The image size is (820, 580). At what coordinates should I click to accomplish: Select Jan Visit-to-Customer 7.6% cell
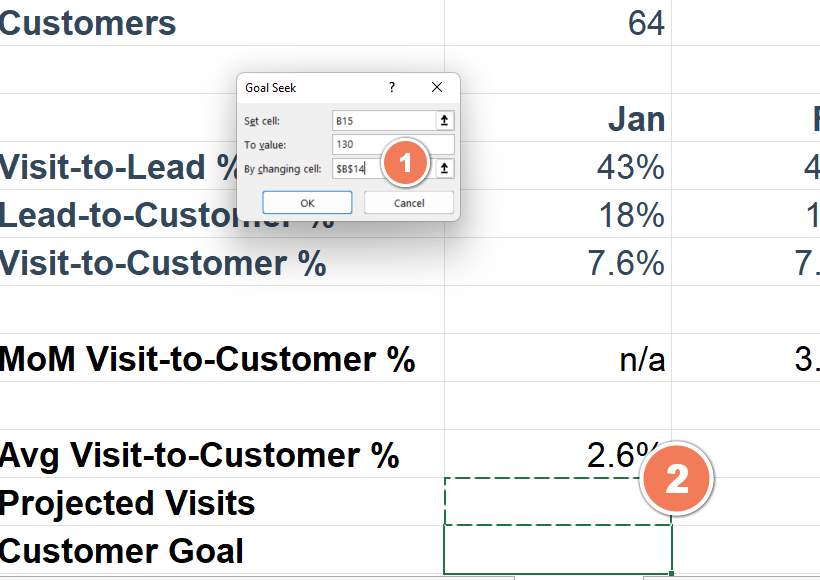click(558, 262)
